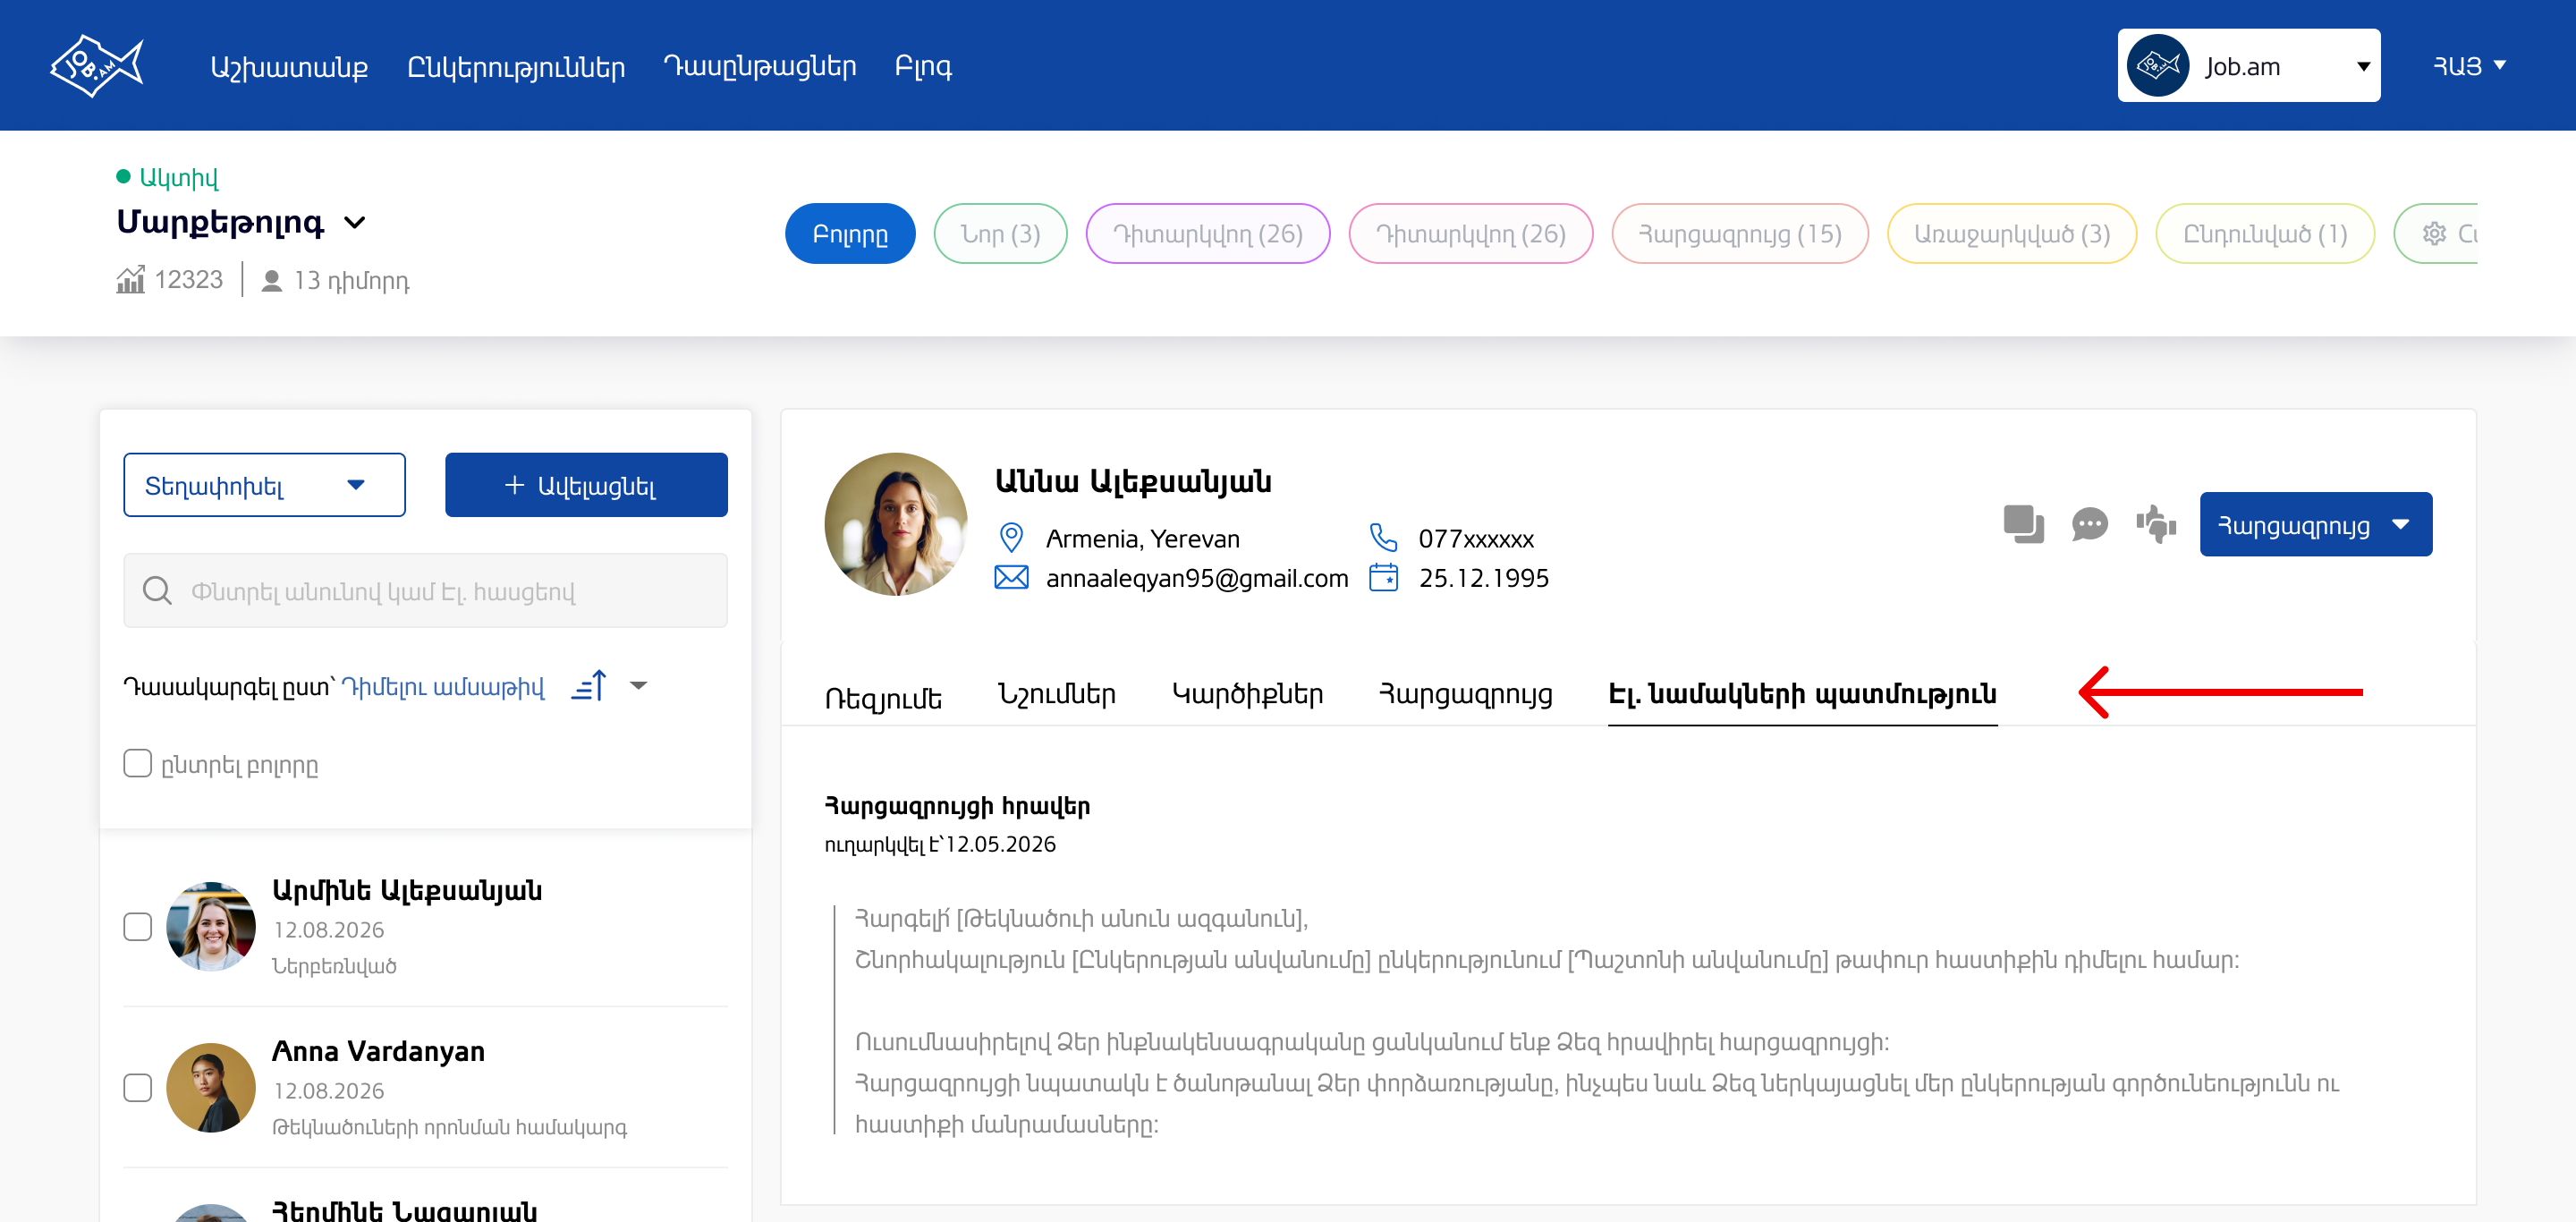2576x1222 pixels.
Task: Open the Anna Vardanyan applicant name
Action: click(378, 1051)
